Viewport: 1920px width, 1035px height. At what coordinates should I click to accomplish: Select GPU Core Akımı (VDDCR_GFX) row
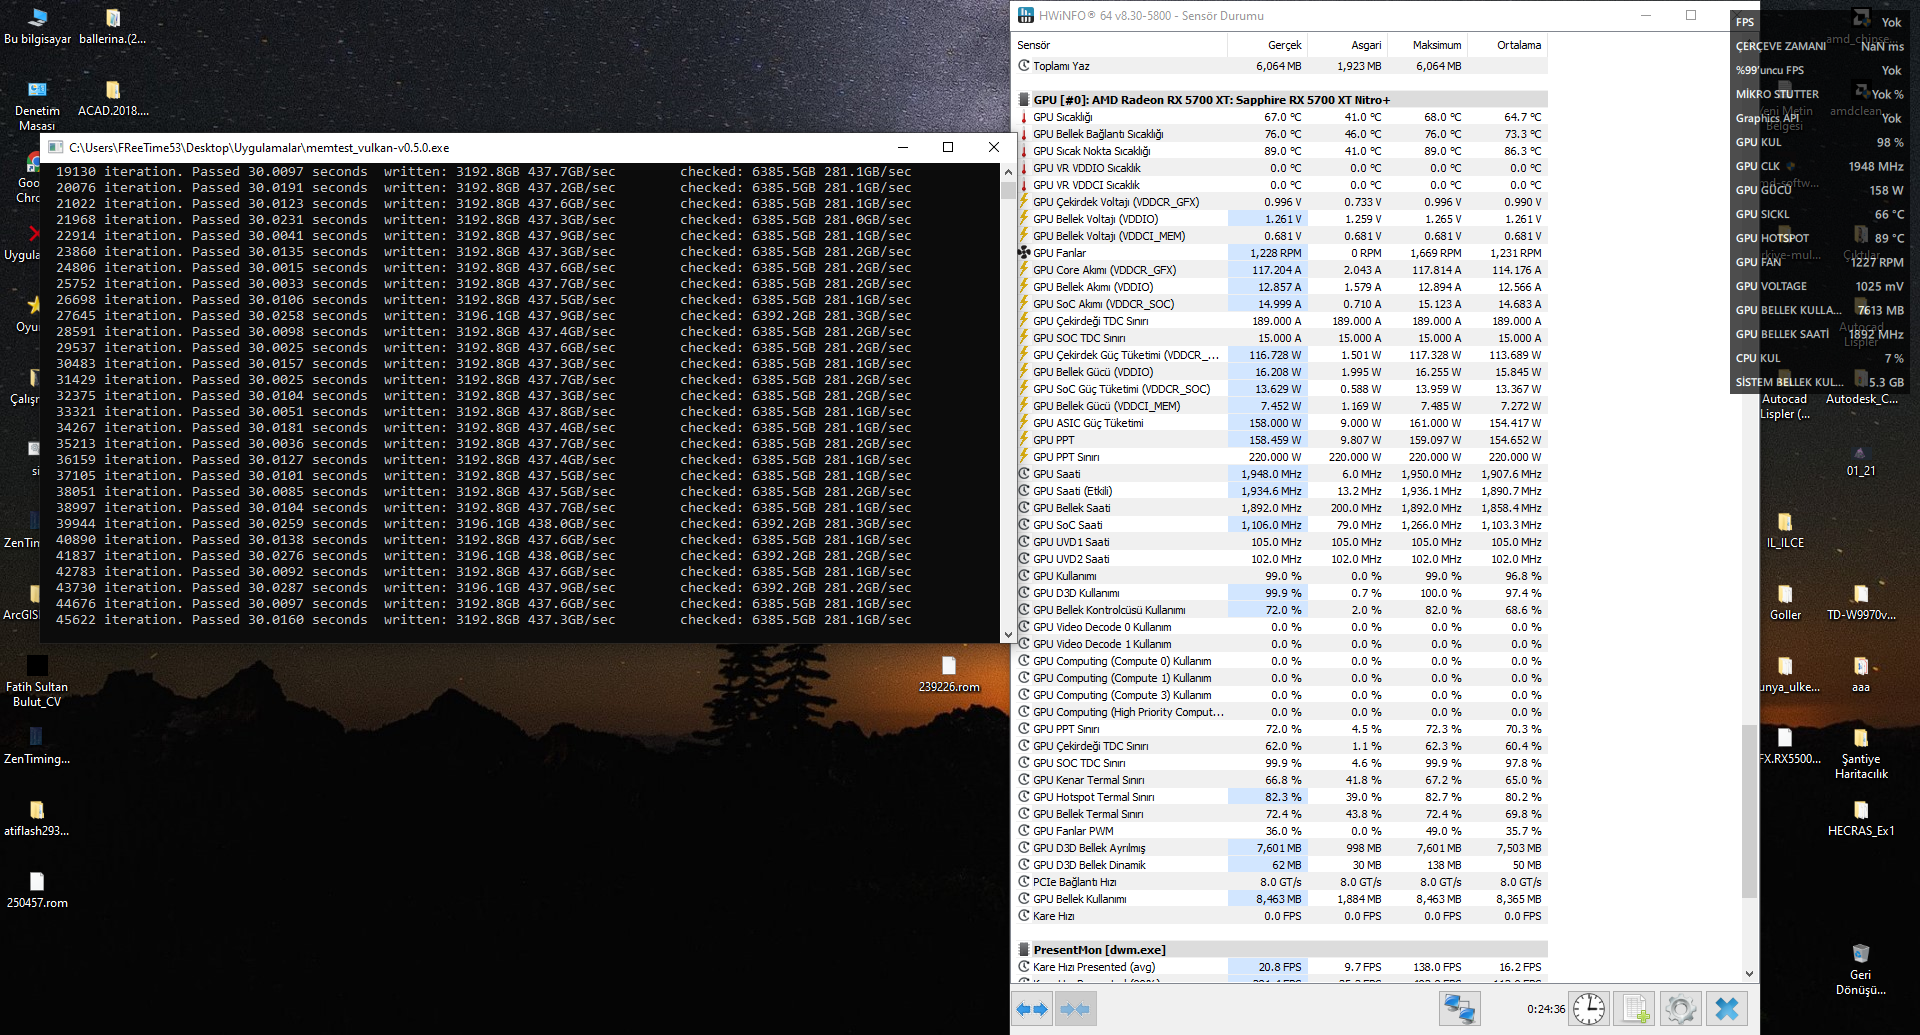pyautogui.click(x=1282, y=270)
